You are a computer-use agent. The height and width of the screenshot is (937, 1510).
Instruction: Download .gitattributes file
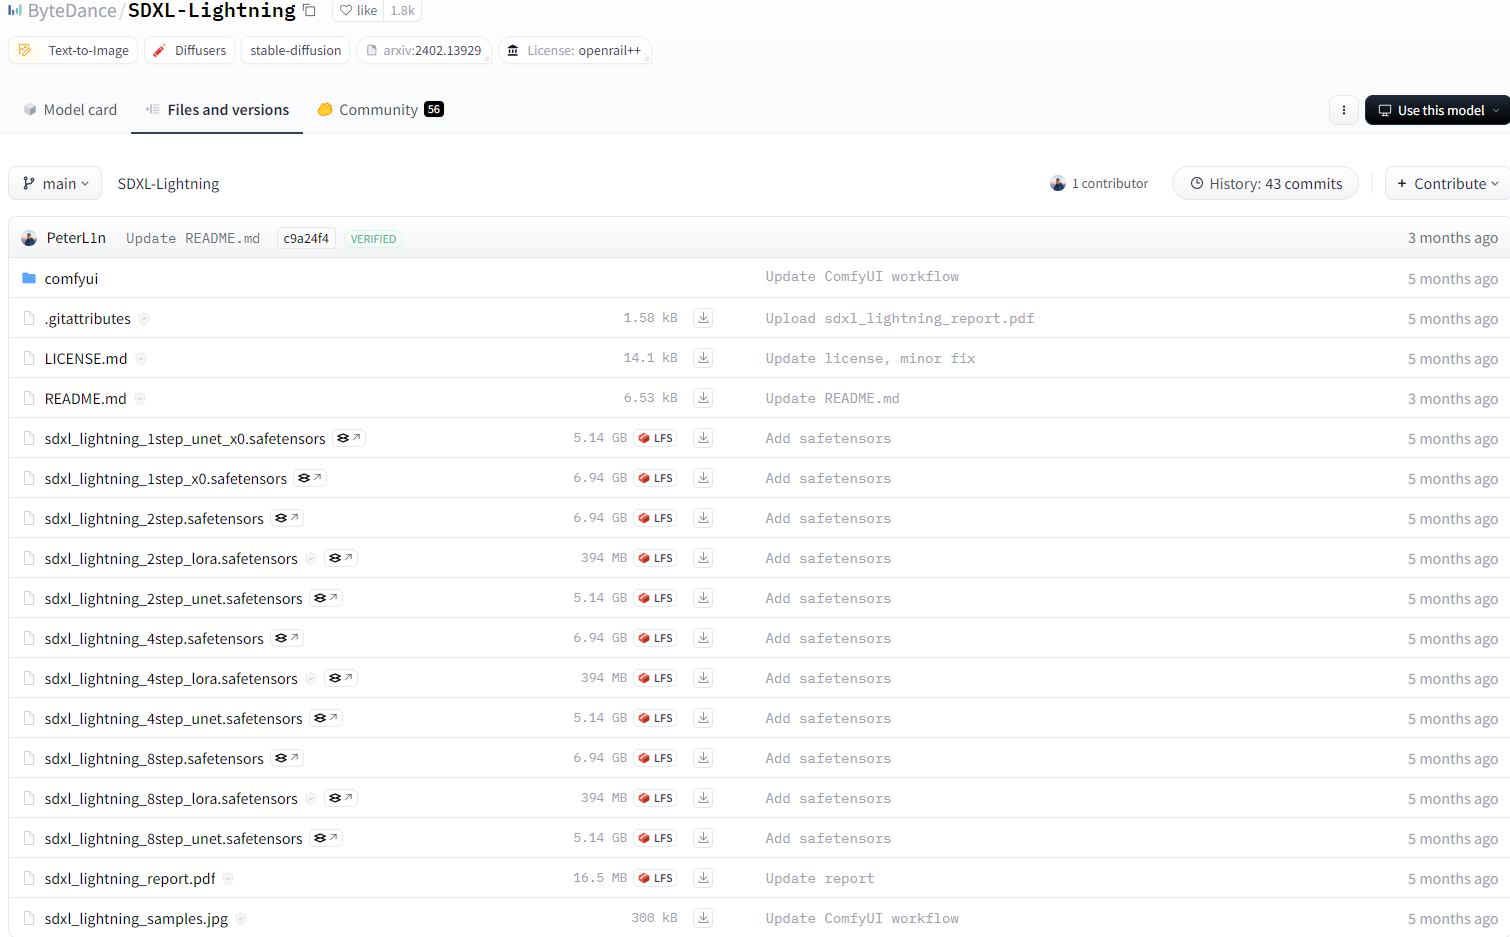tap(703, 318)
